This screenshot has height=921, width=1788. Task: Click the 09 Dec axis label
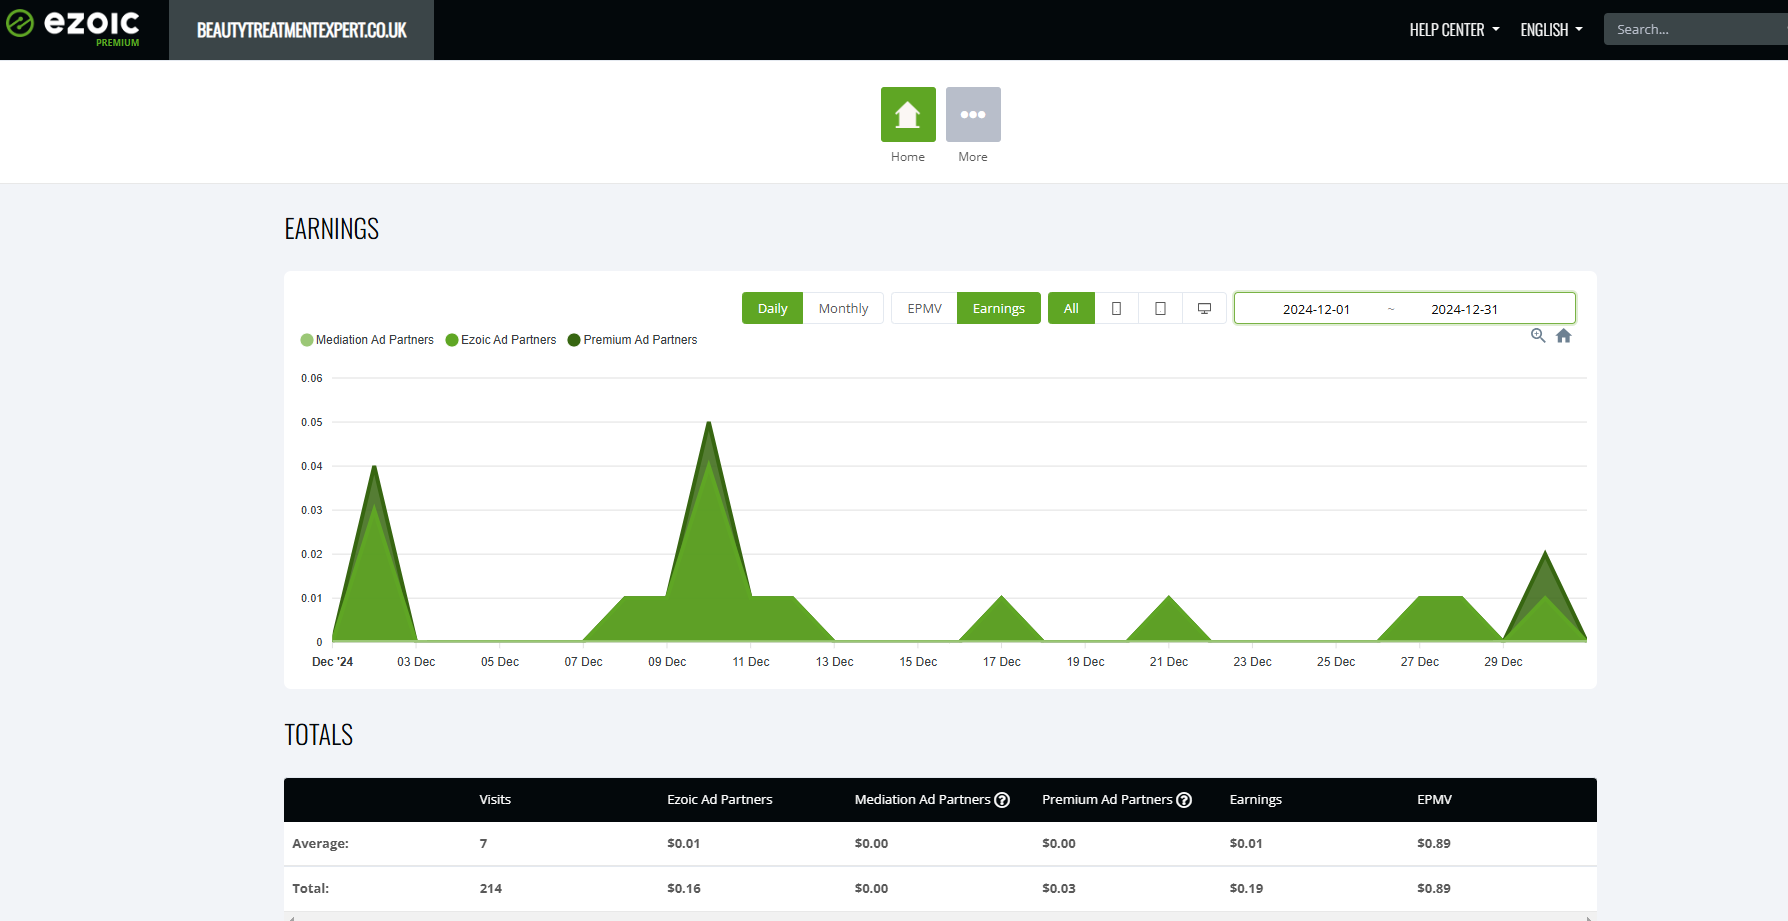667,662
